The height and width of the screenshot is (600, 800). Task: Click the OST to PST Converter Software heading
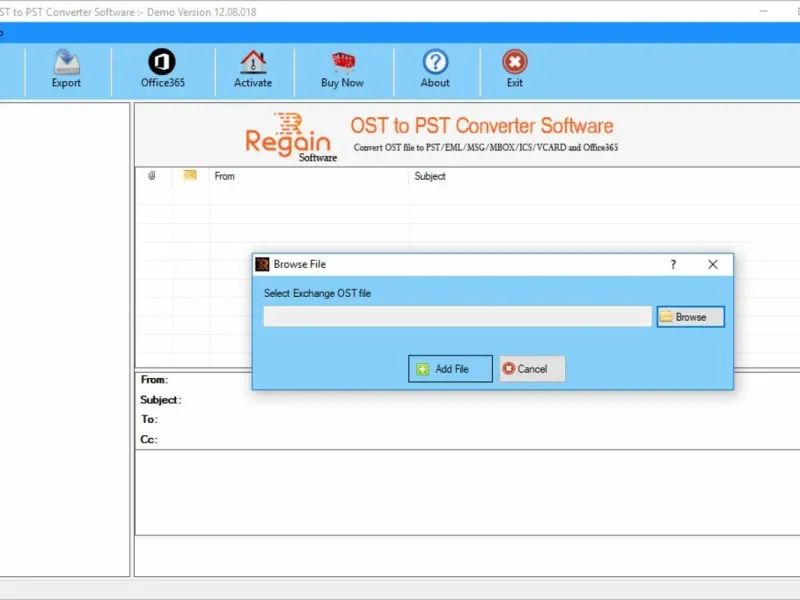tap(482, 126)
